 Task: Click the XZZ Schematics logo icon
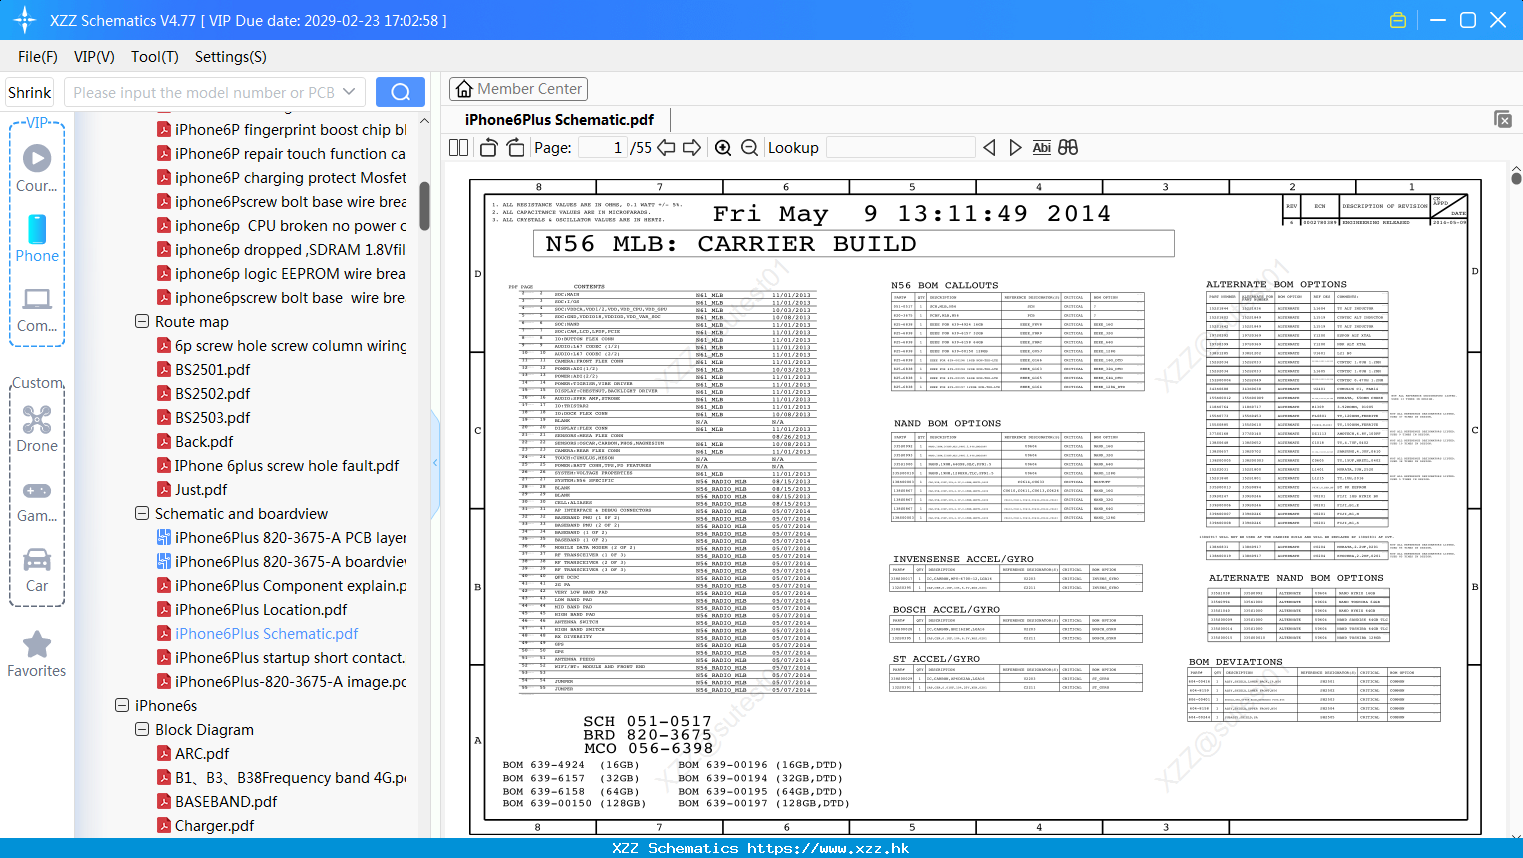[x=24, y=20]
